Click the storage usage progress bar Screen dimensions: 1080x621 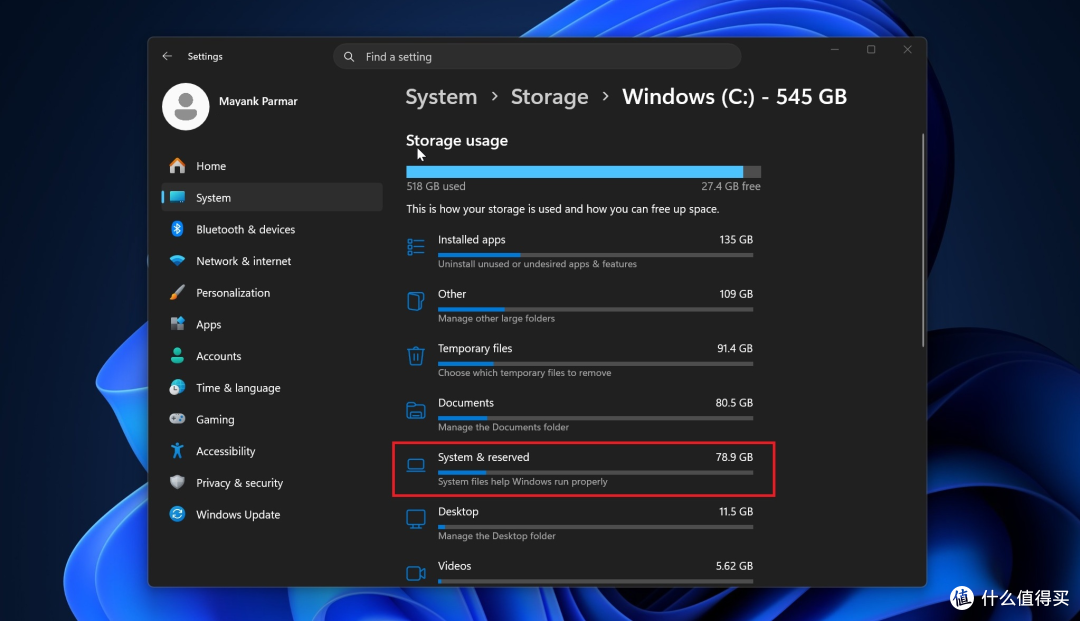point(583,172)
